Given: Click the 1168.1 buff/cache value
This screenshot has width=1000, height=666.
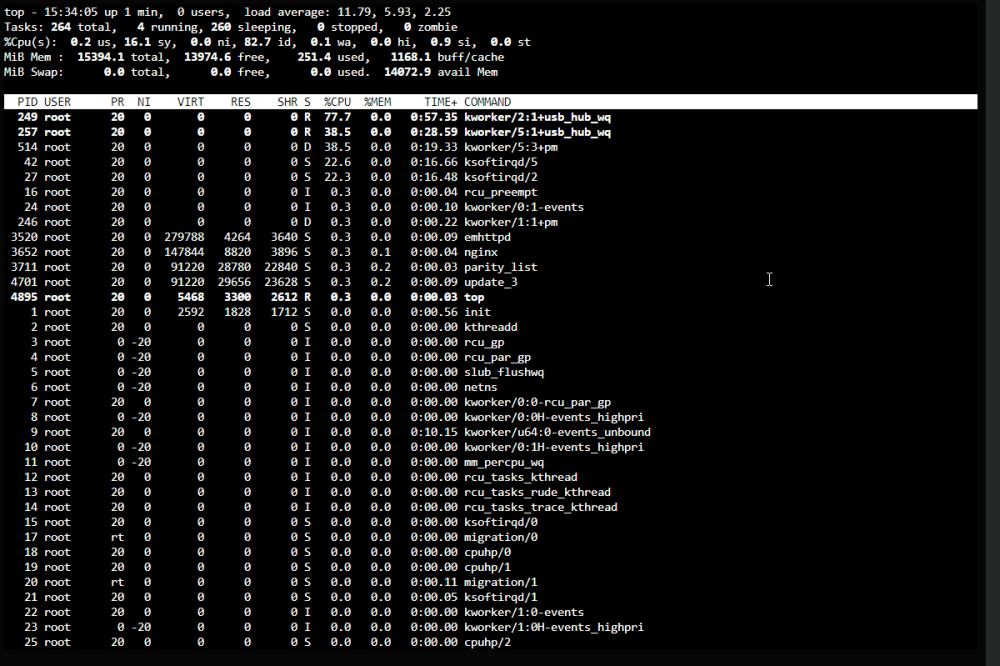Looking at the screenshot, I should pyautogui.click(x=410, y=57).
